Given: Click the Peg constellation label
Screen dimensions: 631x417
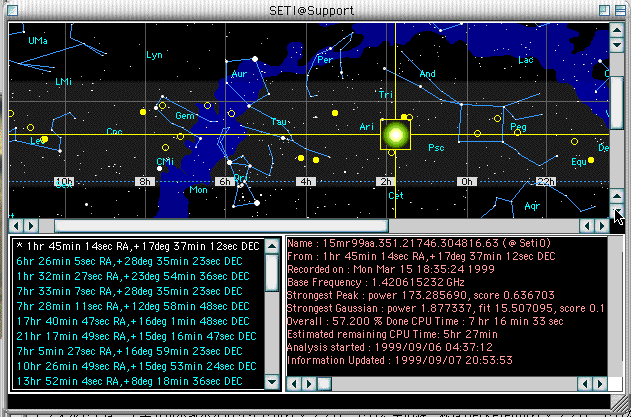Looking at the screenshot, I should pos(518,128).
